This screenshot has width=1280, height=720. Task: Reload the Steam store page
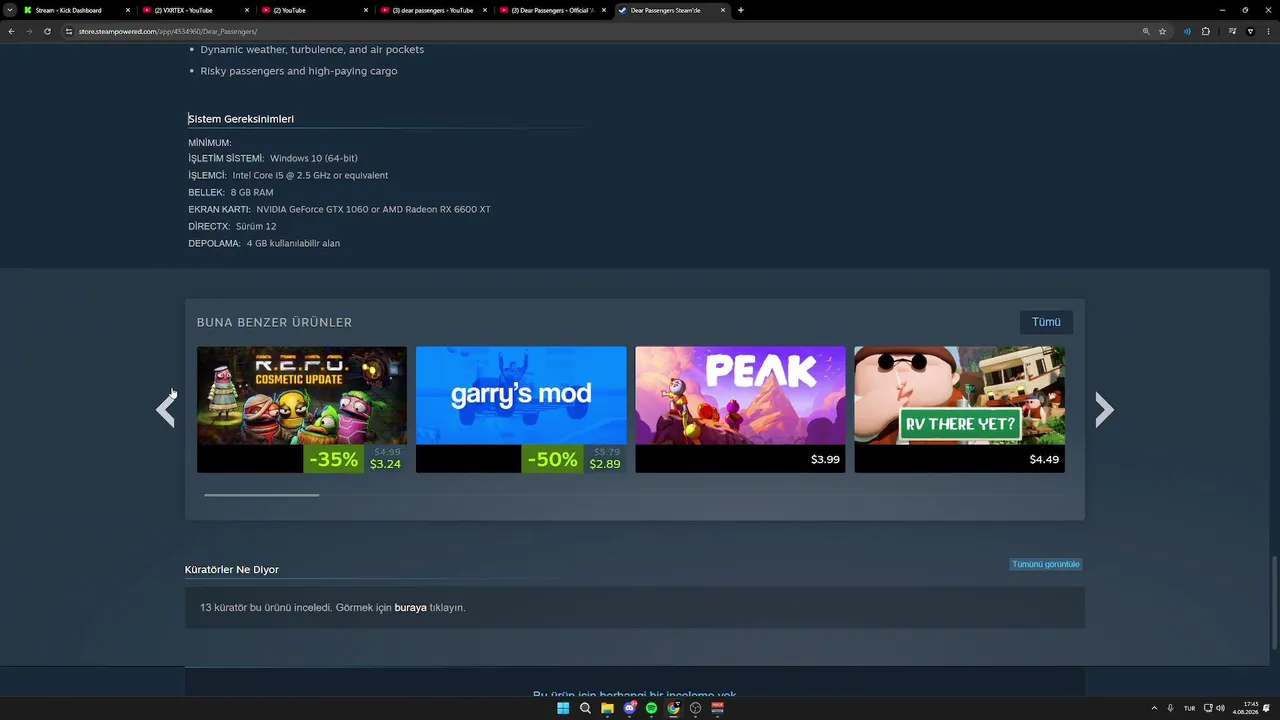[x=47, y=31]
